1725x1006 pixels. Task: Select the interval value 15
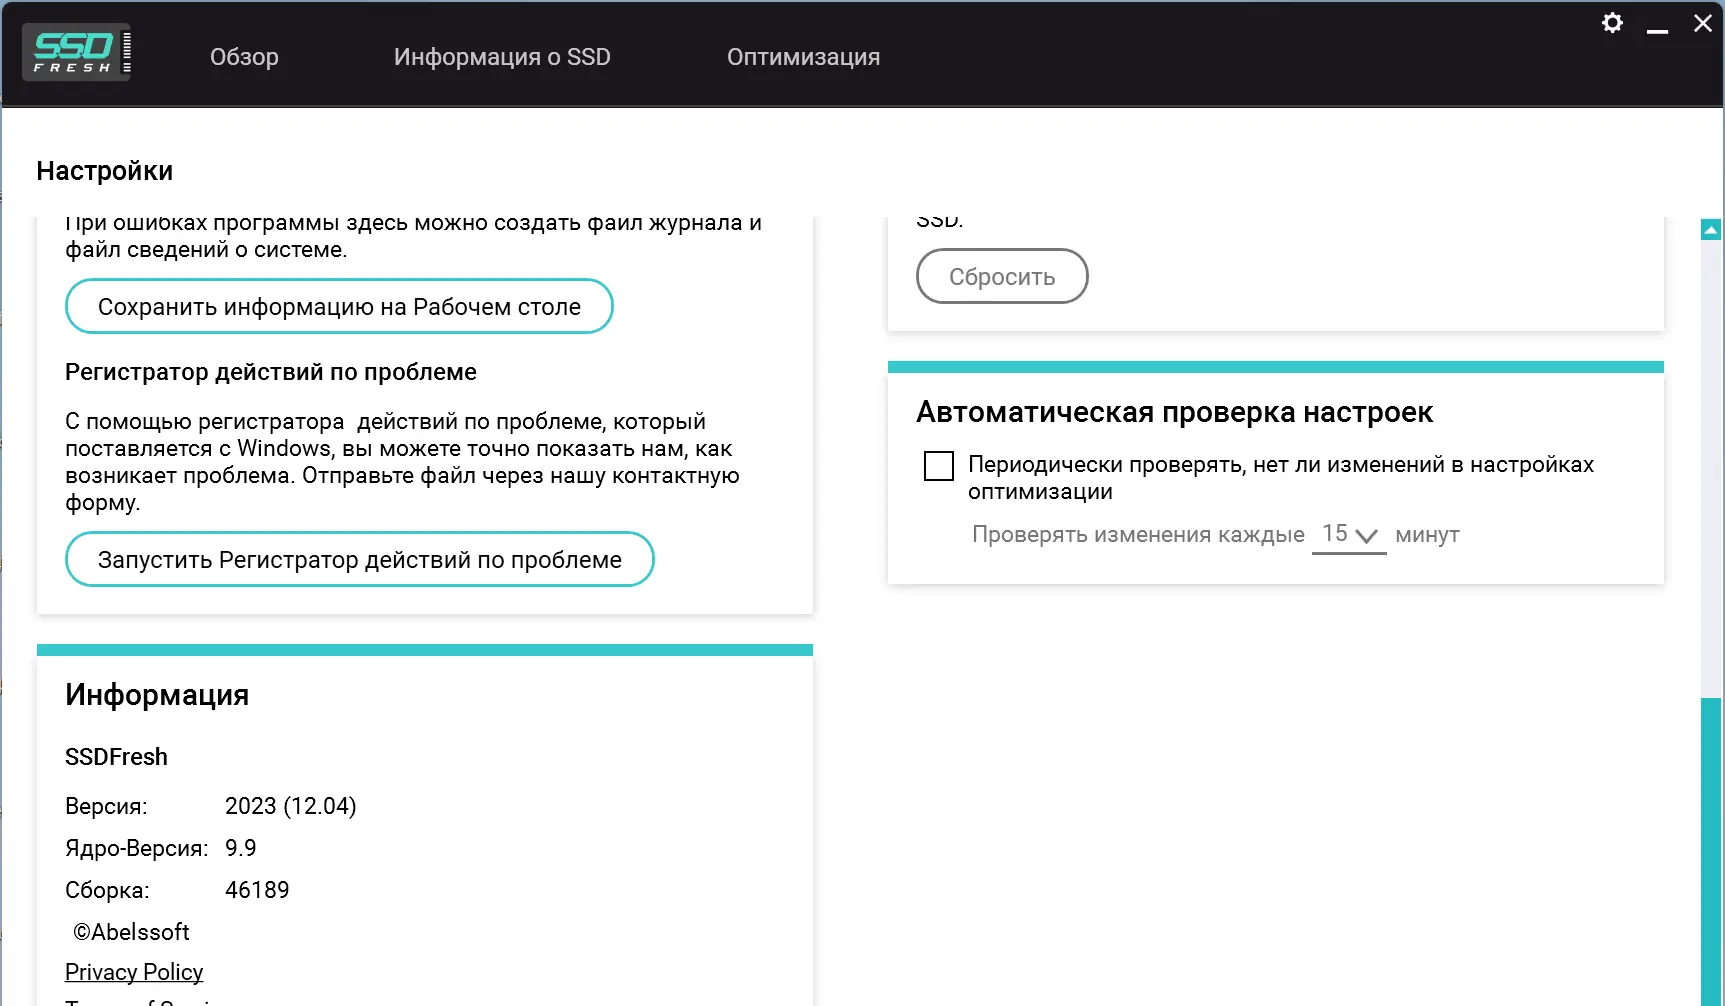click(x=1335, y=534)
